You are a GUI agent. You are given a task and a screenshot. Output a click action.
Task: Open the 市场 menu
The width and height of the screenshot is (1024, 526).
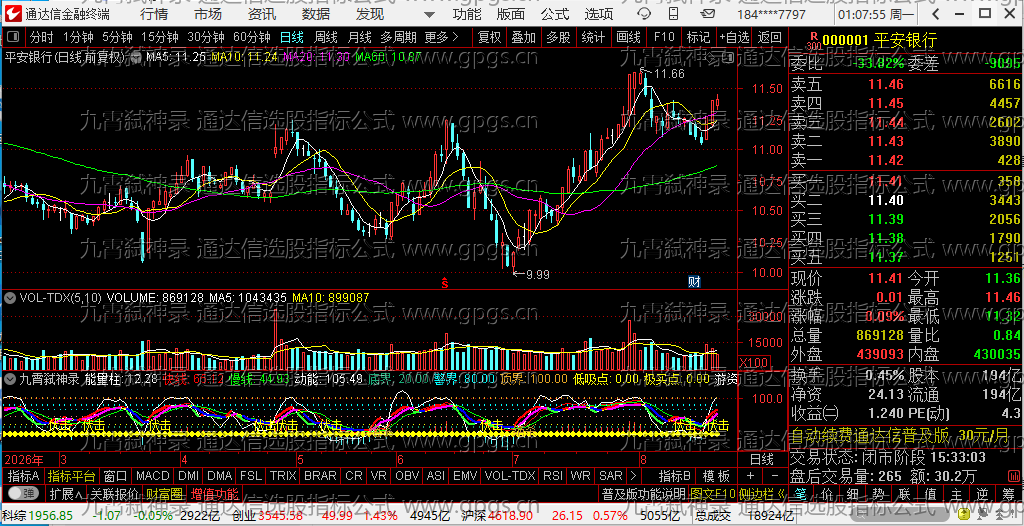[208, 14]
